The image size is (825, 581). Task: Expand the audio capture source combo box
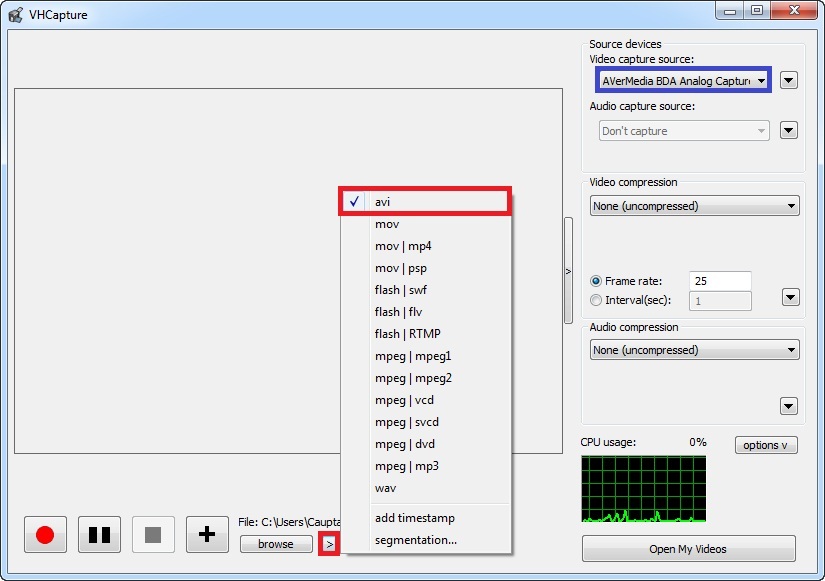[684, 131]
